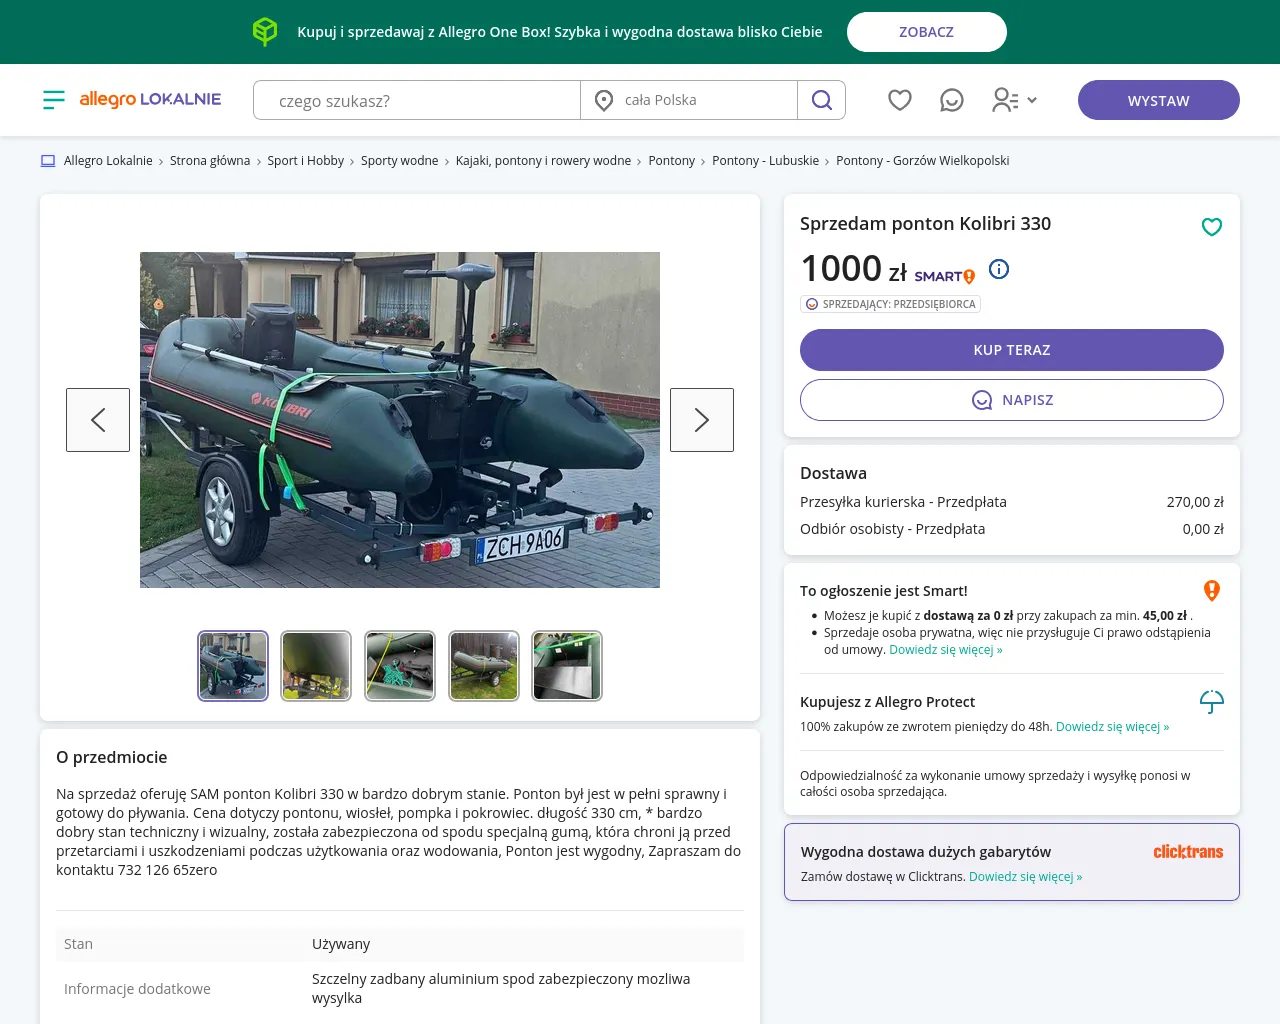Add listing to favorites with heart
The width and height of the screenshot is (1280, 1024).
tap(1212, 227)
